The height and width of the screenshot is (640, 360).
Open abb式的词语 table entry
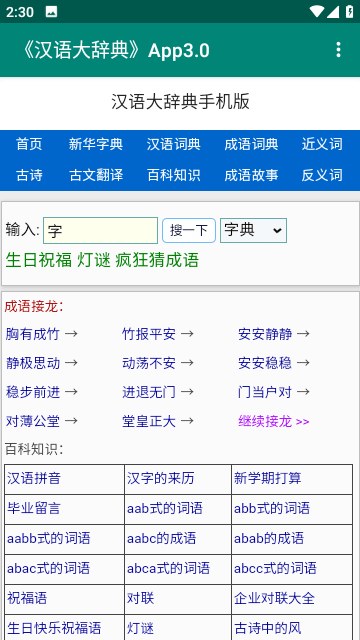[272, 509]
